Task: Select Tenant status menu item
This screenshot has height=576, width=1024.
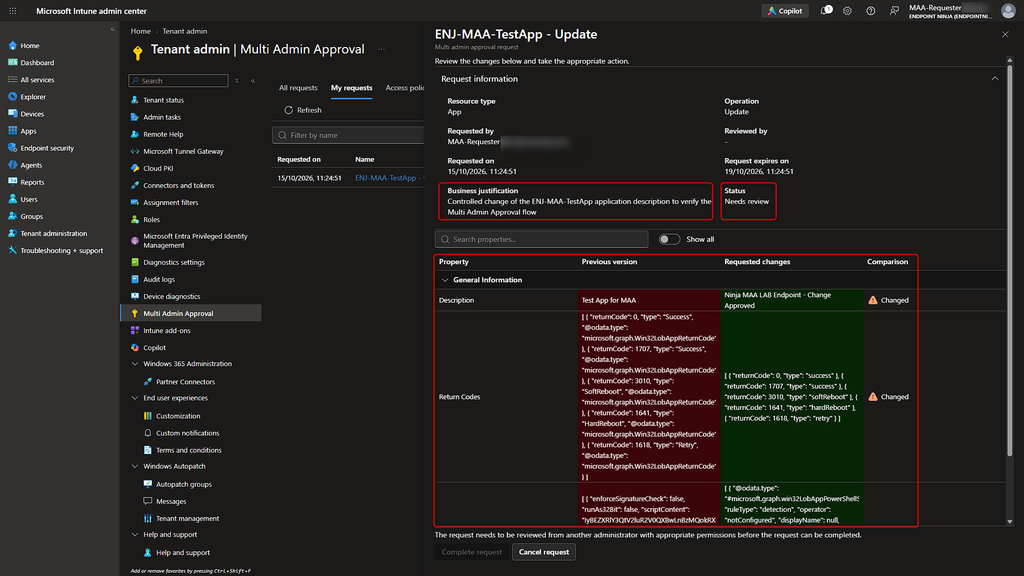Action: click(163, 100)
